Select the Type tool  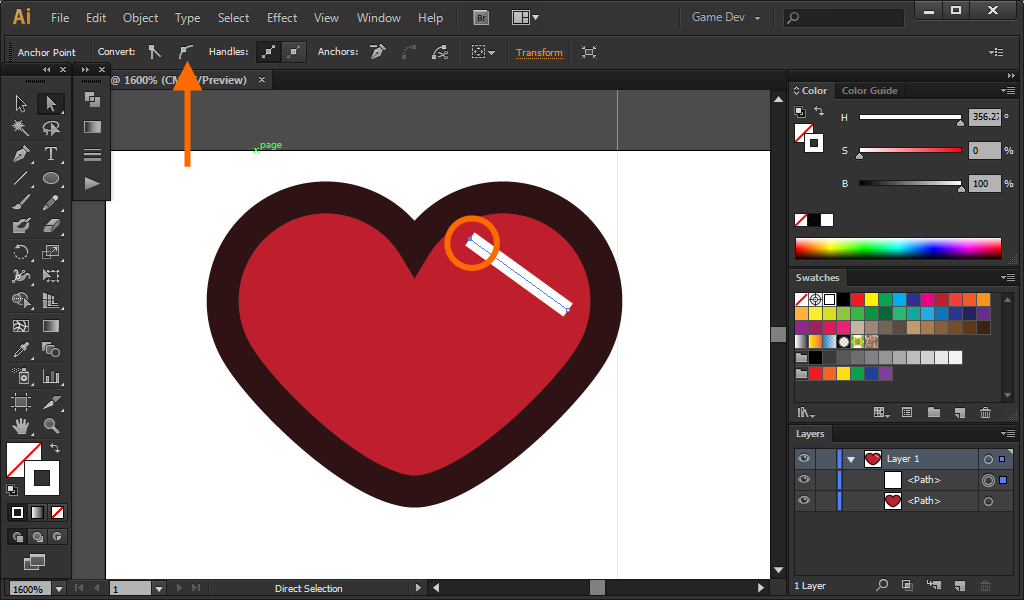coord(51,154)
